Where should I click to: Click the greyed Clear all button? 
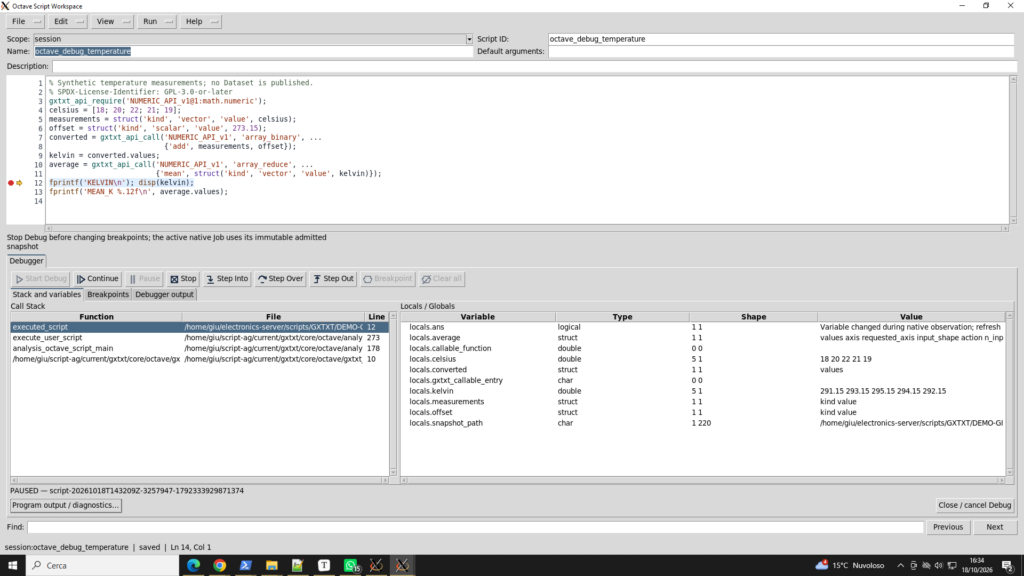click(x=441, y=279)
